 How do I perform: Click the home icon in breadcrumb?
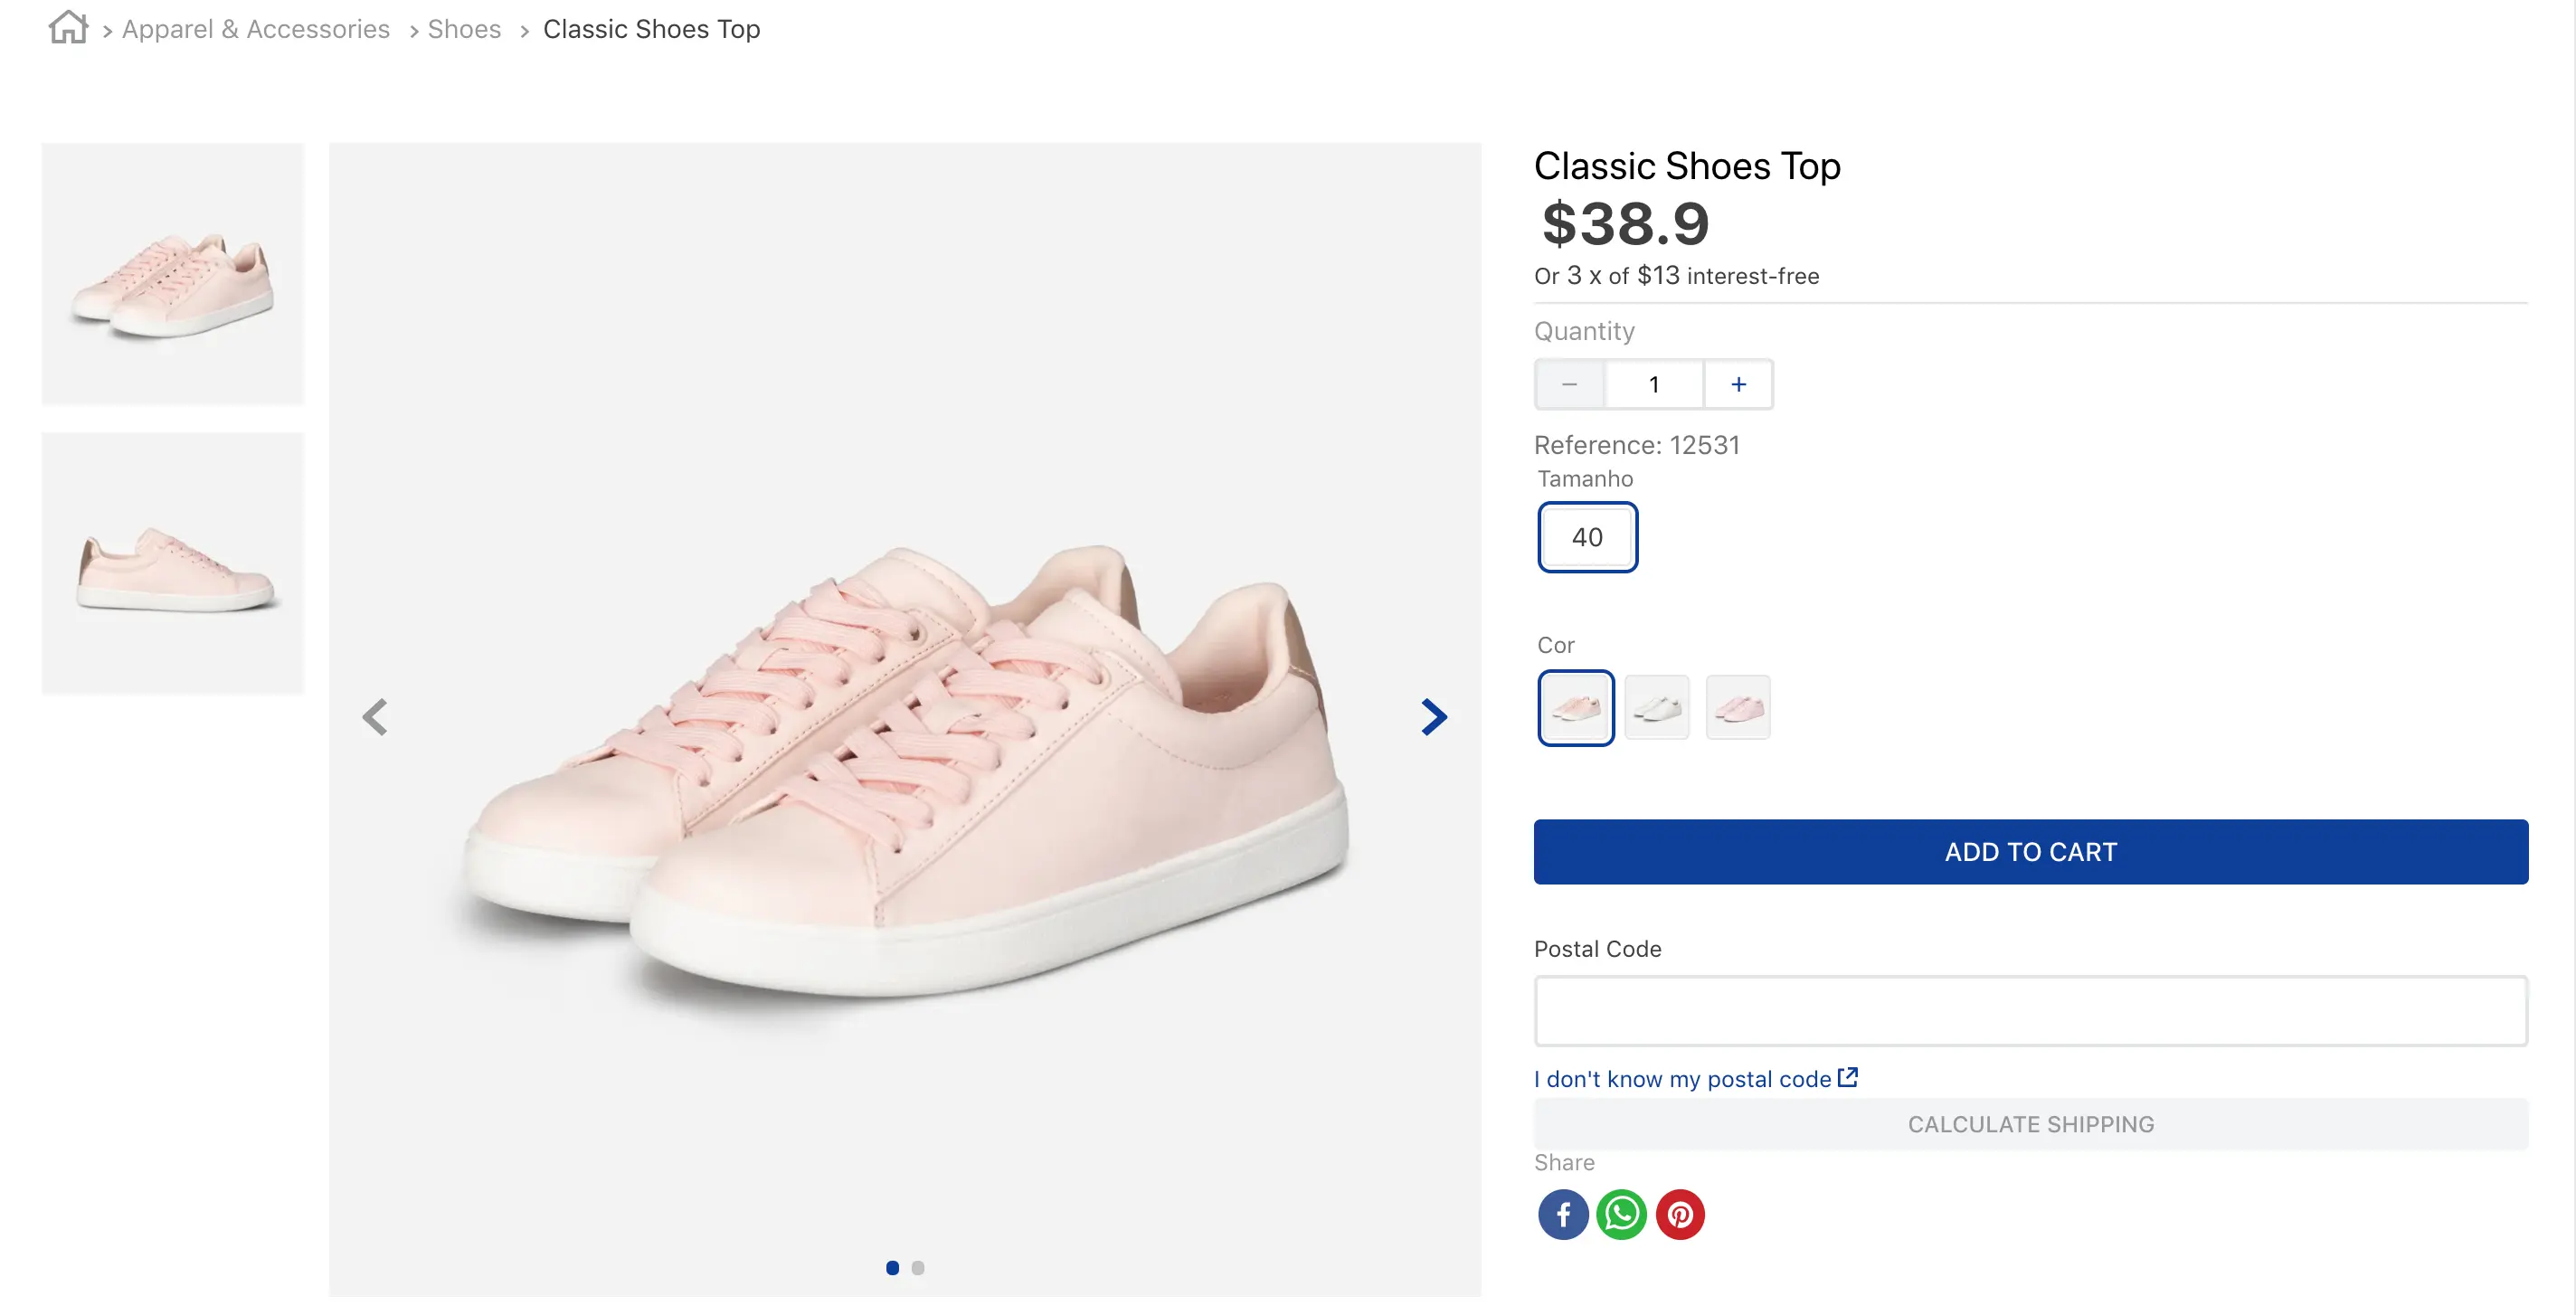[68, 28]
